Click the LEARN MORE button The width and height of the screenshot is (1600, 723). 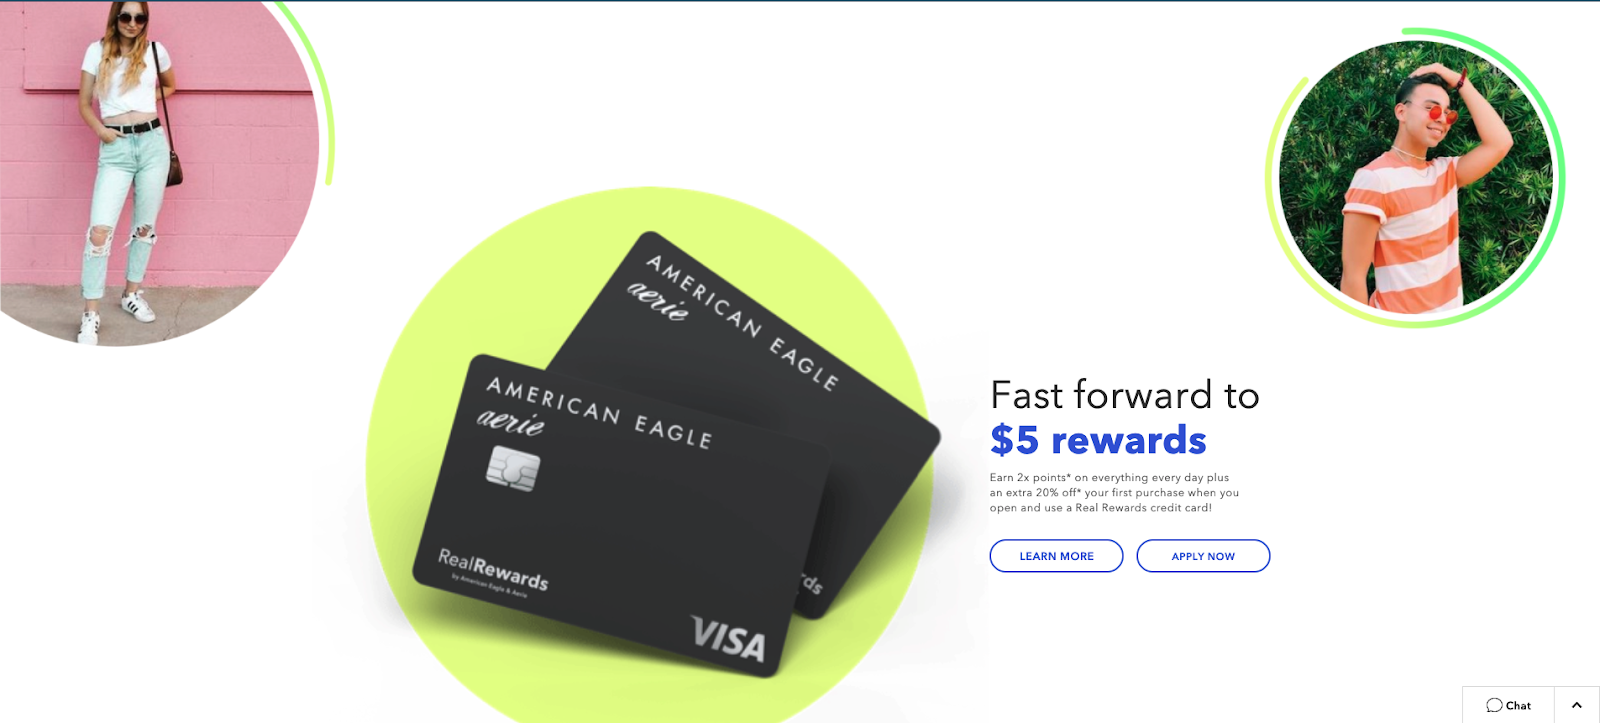point(1056,556)
